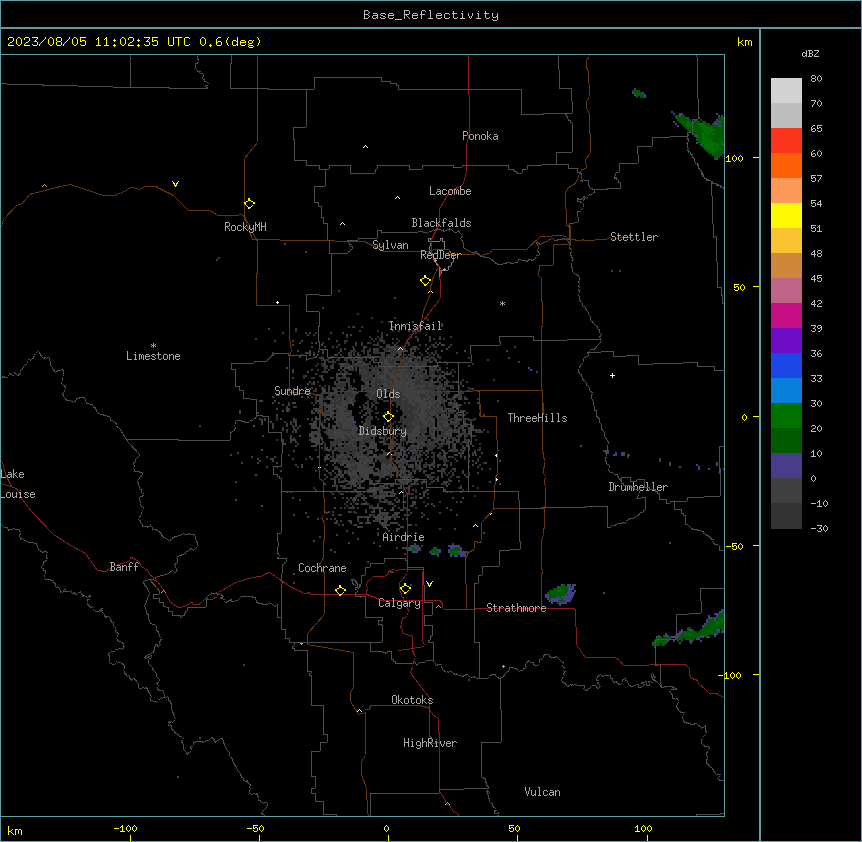The height and width of the screenshot is (842, 862).
Task: Click the yellow V marker northwest of RockyMH
Action: (175, 184)
